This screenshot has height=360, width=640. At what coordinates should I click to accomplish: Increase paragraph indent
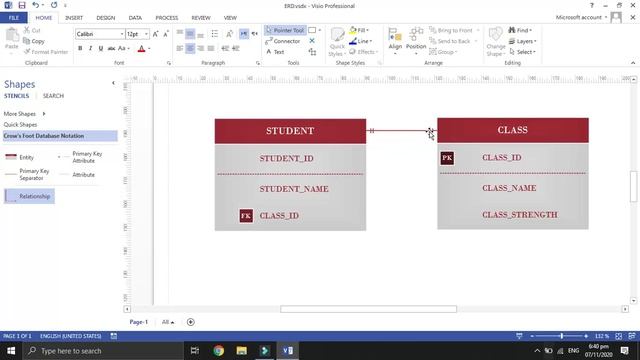236,48
